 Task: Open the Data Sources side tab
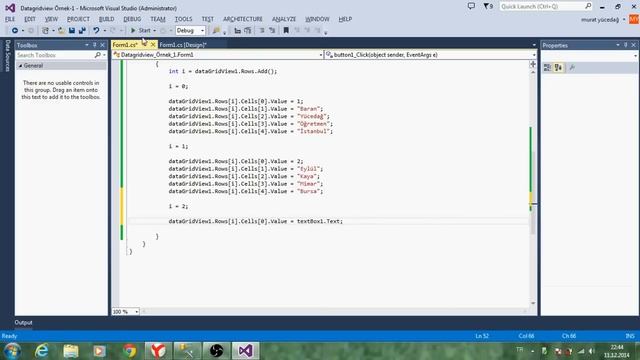[x=7, y=56]
